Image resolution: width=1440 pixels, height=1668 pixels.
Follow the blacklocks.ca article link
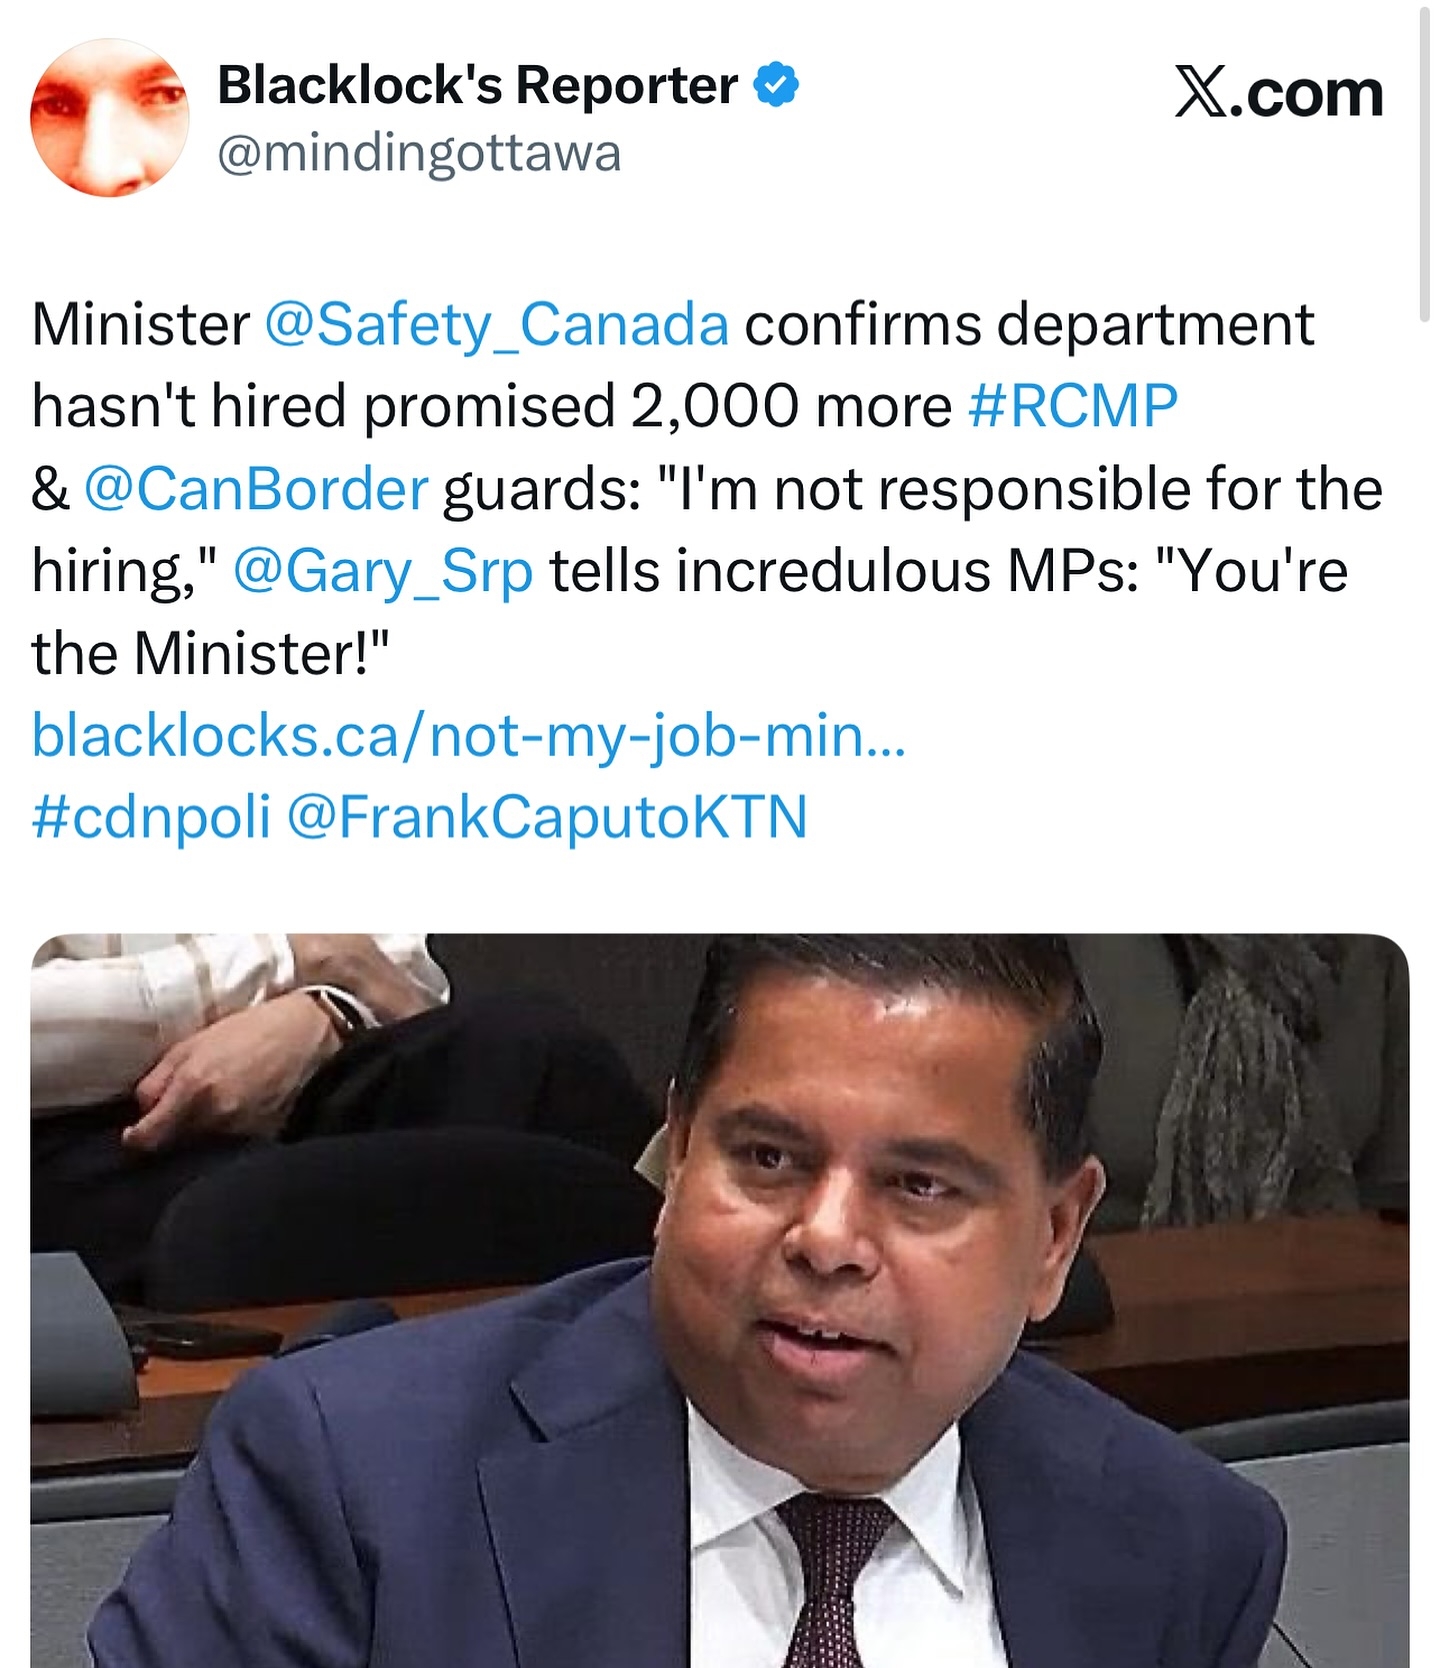468,735
